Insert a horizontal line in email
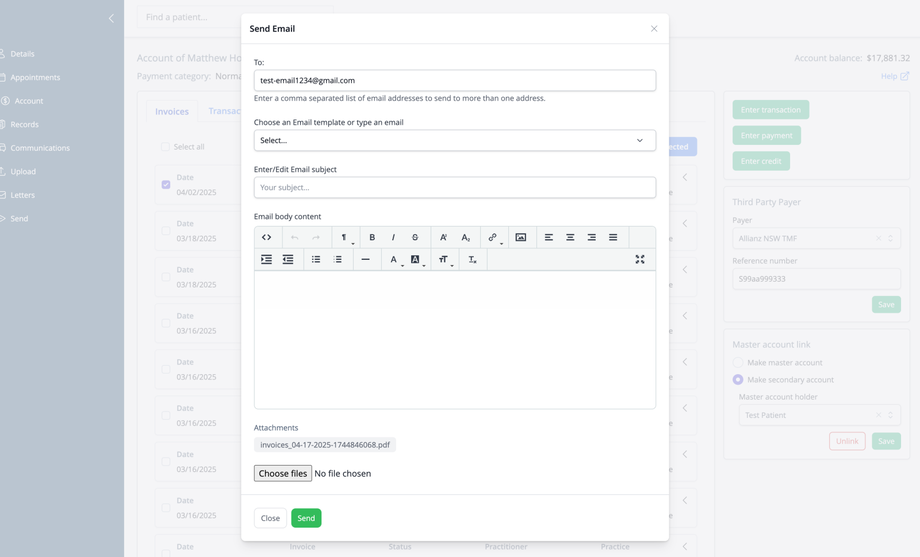This screenshot has height=557, width=920. (x=366, y=259)
